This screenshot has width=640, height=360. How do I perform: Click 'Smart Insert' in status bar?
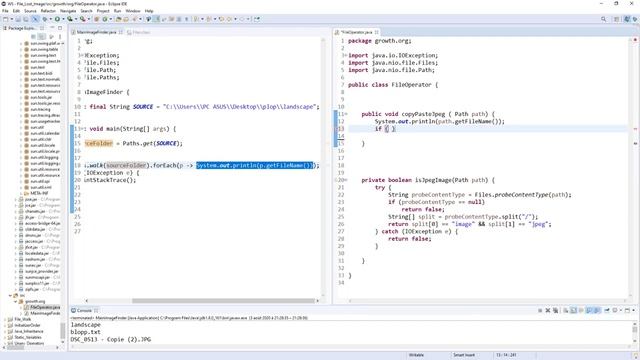(464, 355)
